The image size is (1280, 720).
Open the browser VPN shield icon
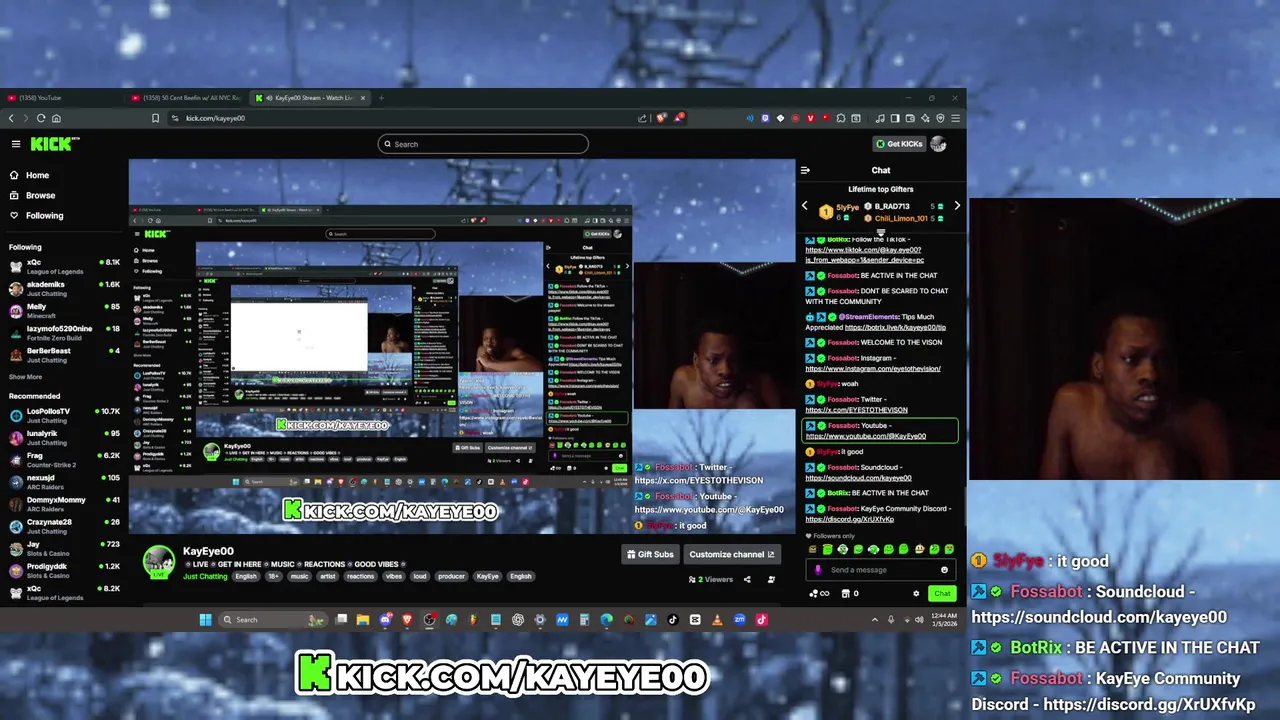(x=940, y=118)
